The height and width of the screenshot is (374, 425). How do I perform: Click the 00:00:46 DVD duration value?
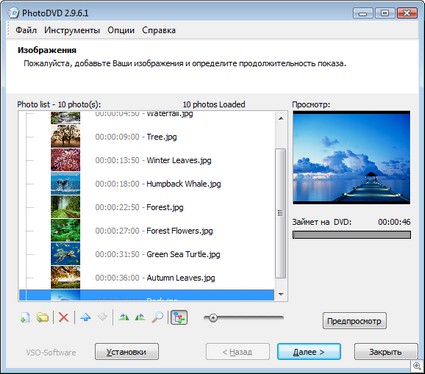394,222
